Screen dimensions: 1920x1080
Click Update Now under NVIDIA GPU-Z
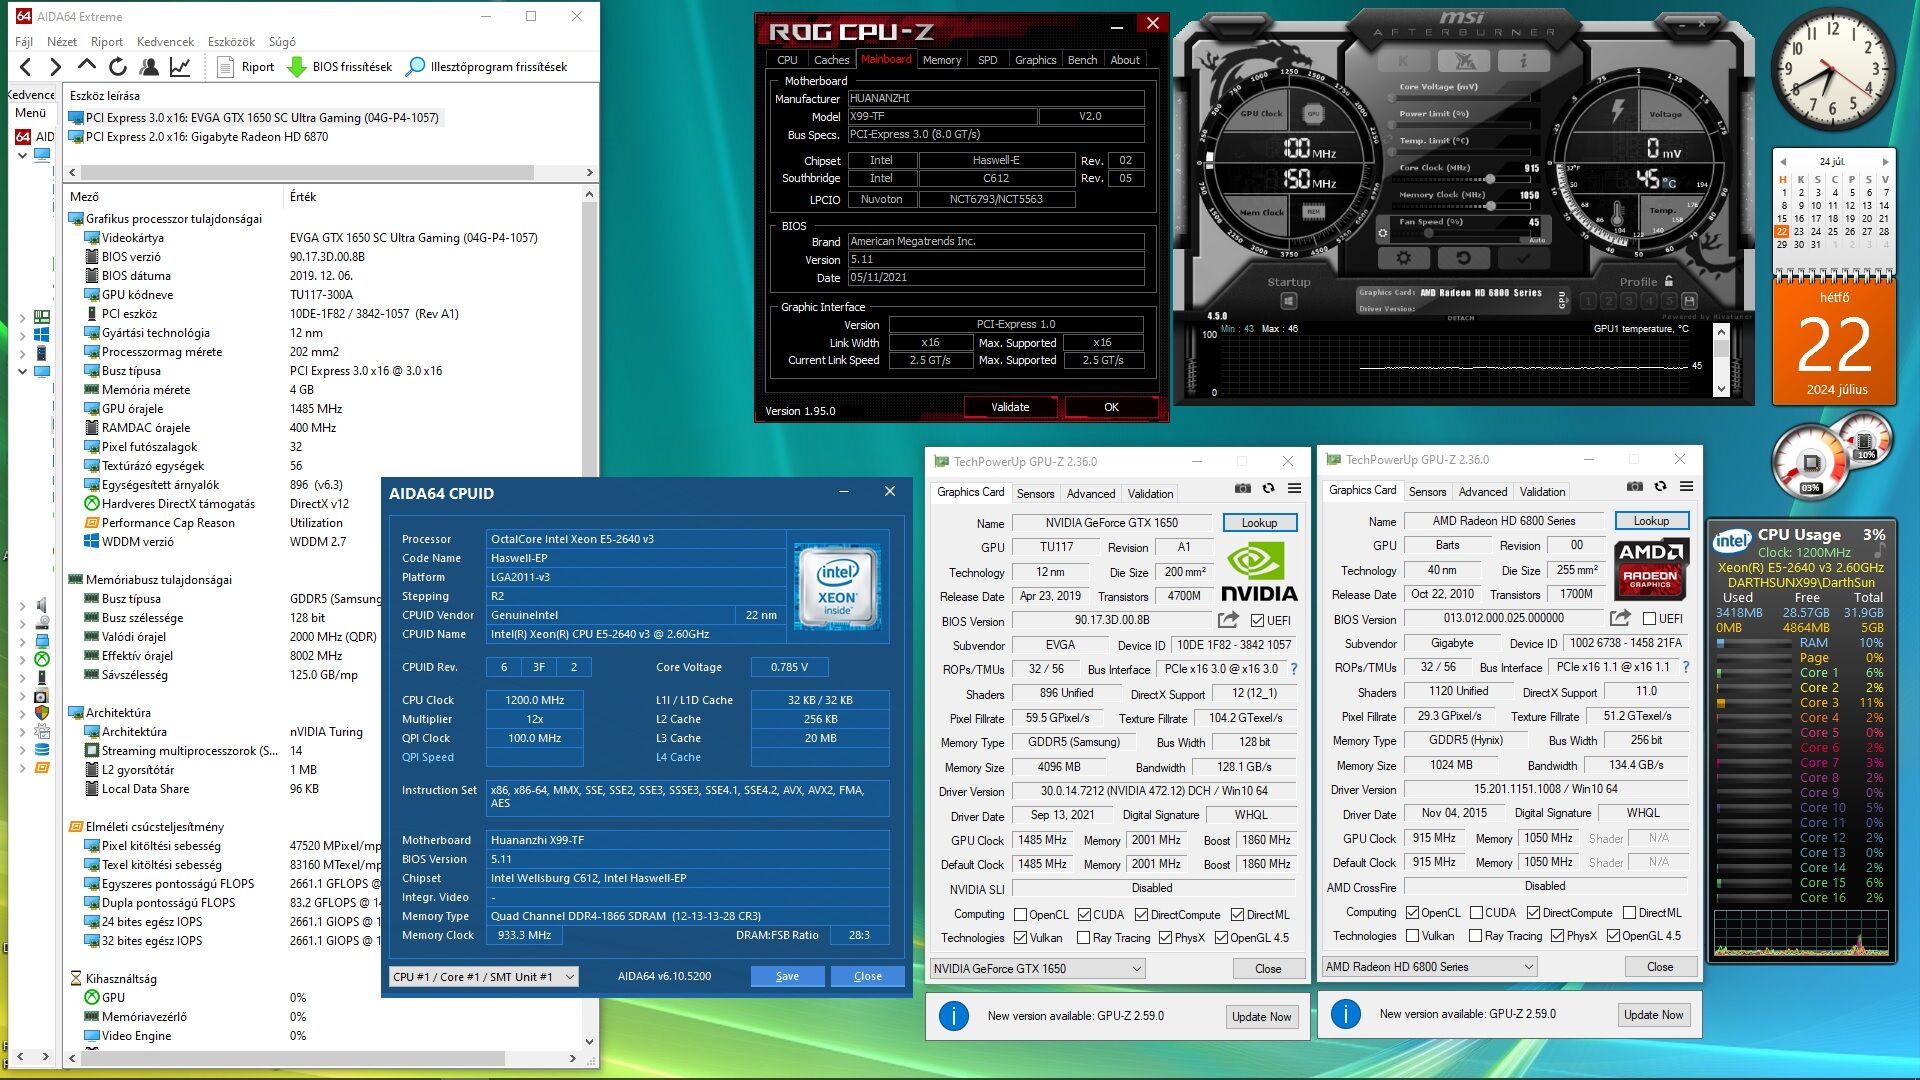click(x=1261, y=1017)
